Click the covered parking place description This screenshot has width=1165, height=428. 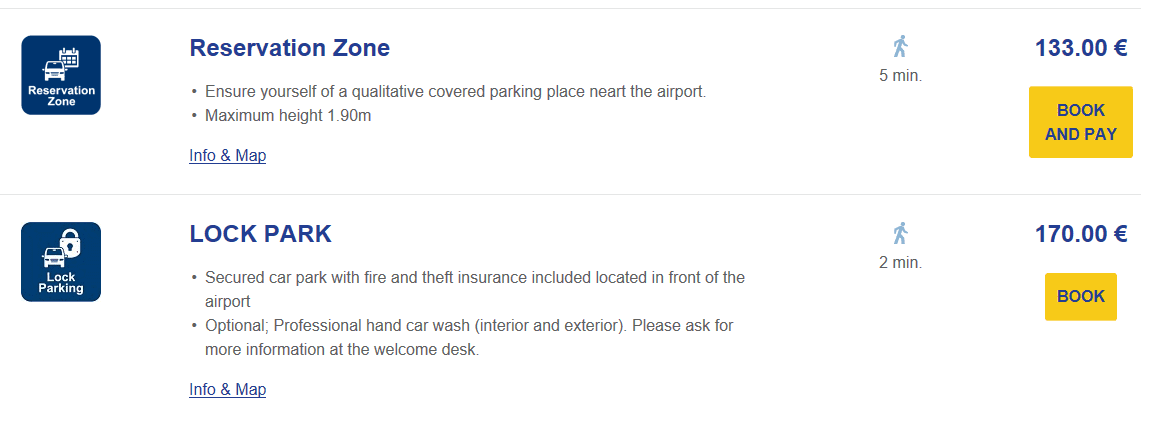coord(455,92)
